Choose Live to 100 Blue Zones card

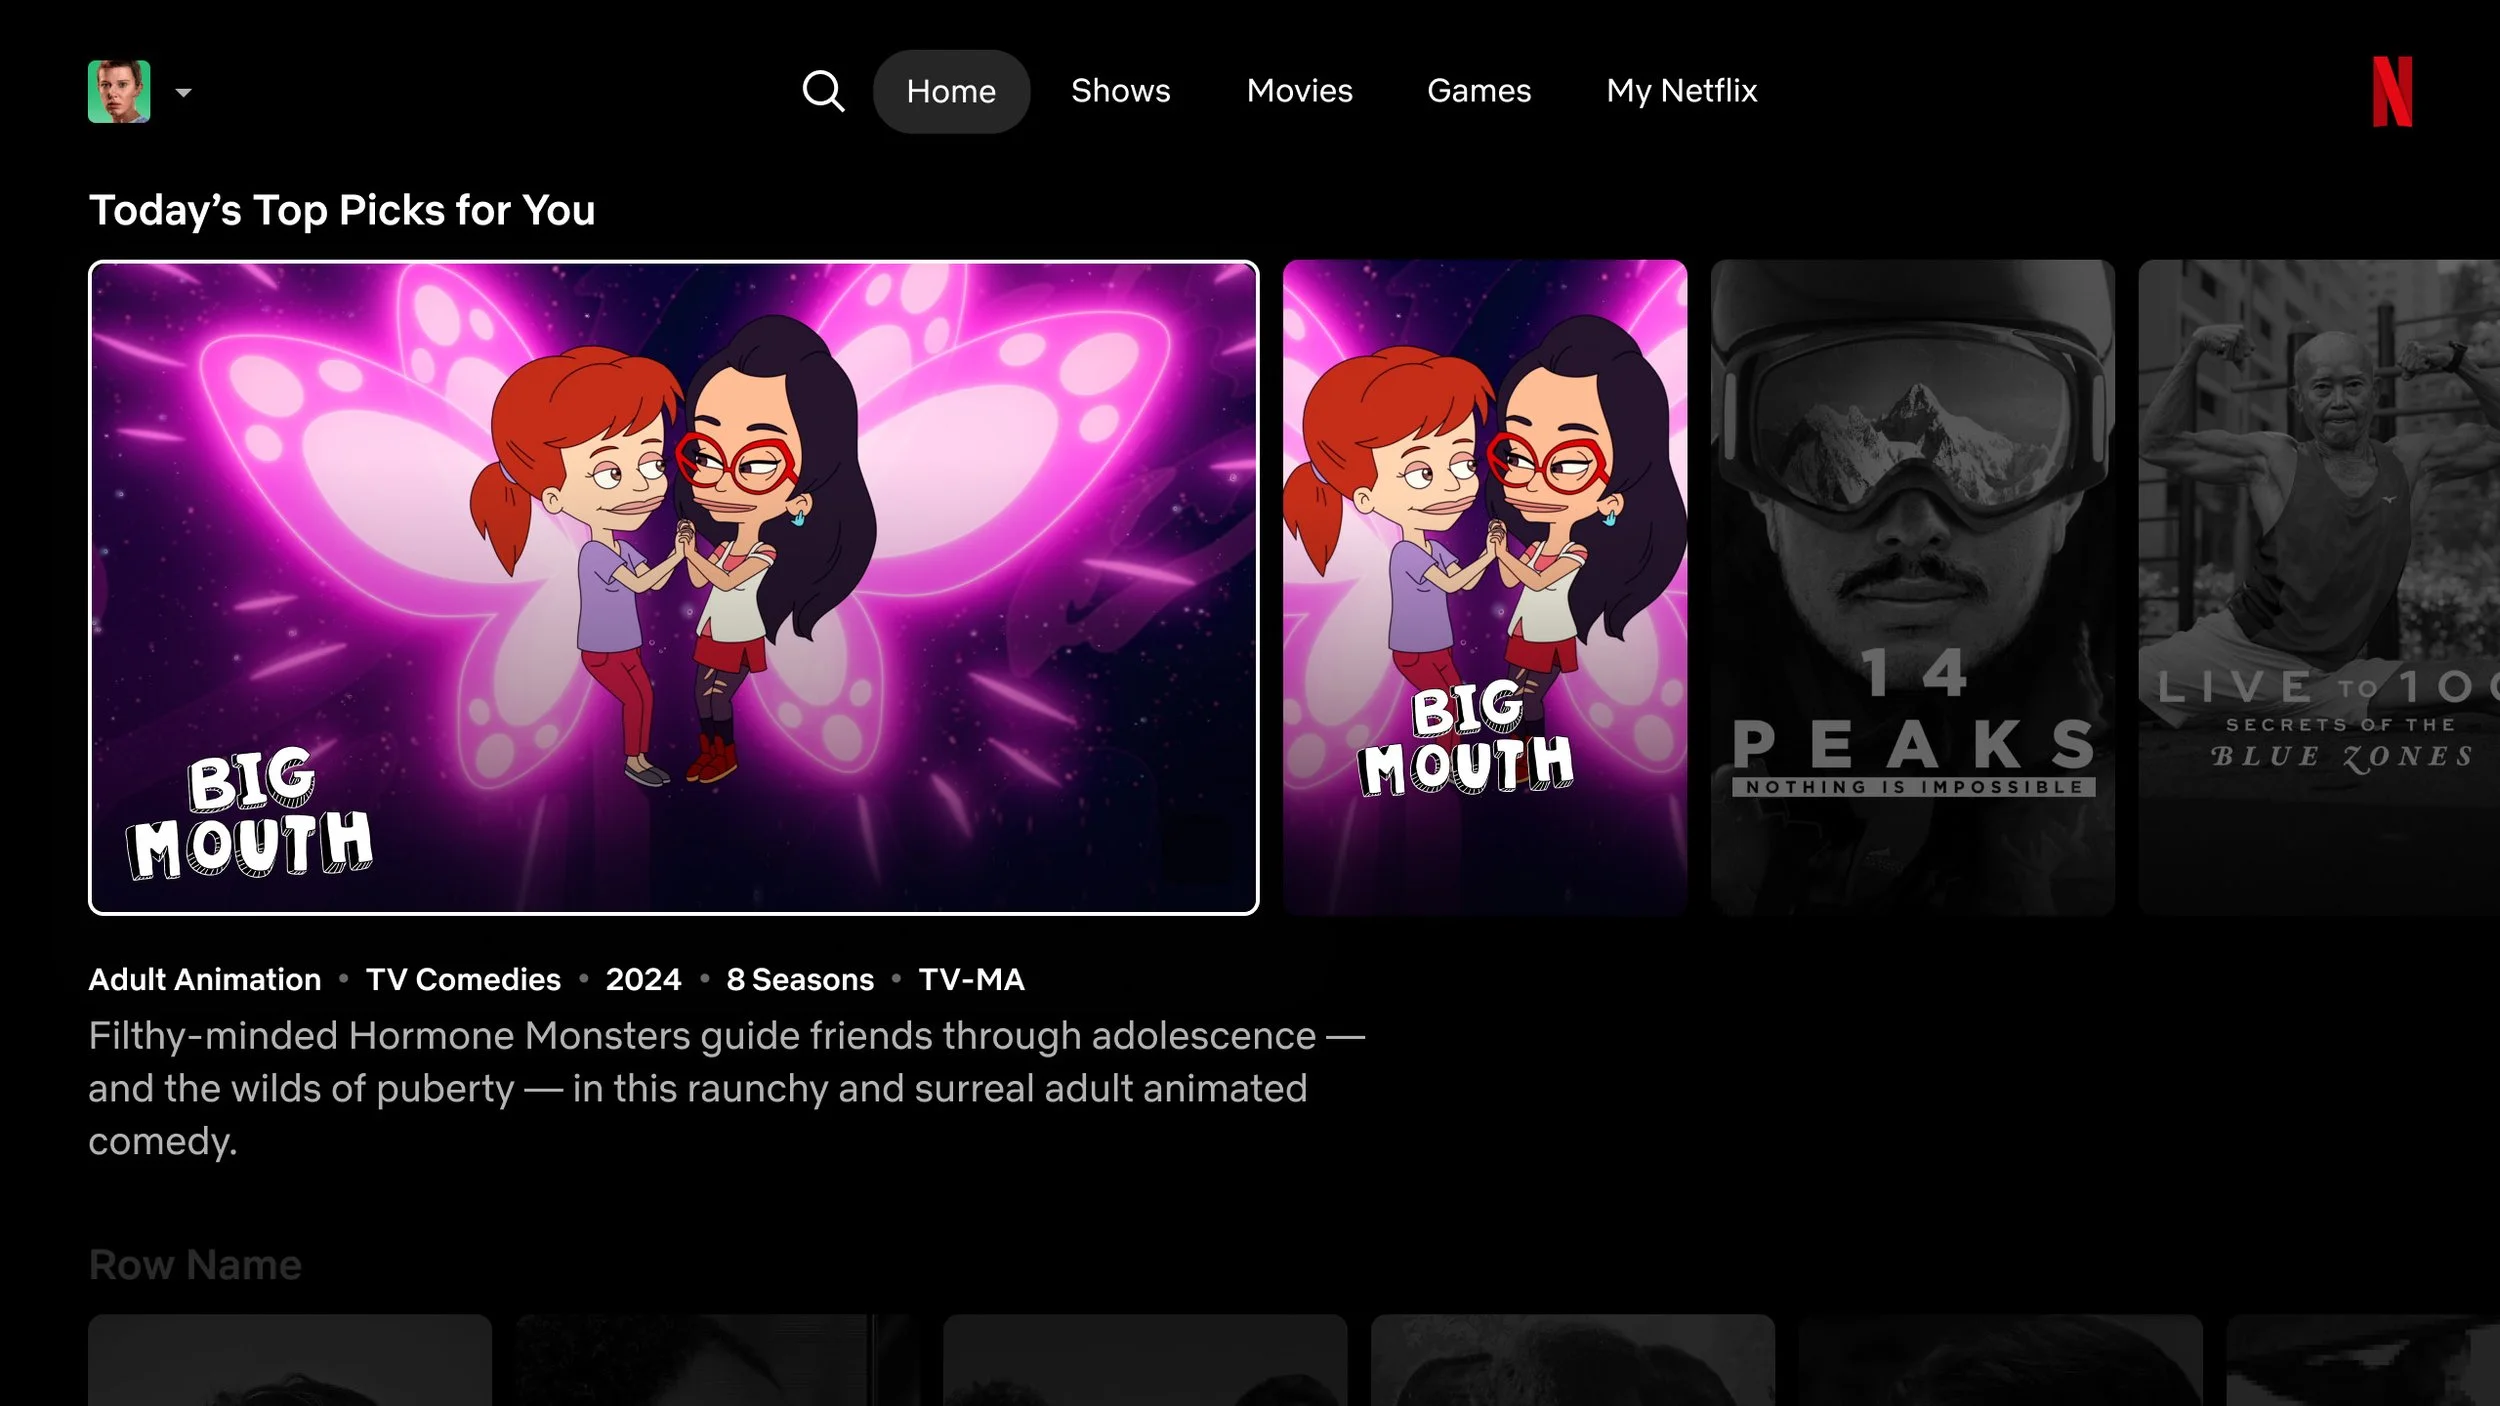tap(2318, 588)
